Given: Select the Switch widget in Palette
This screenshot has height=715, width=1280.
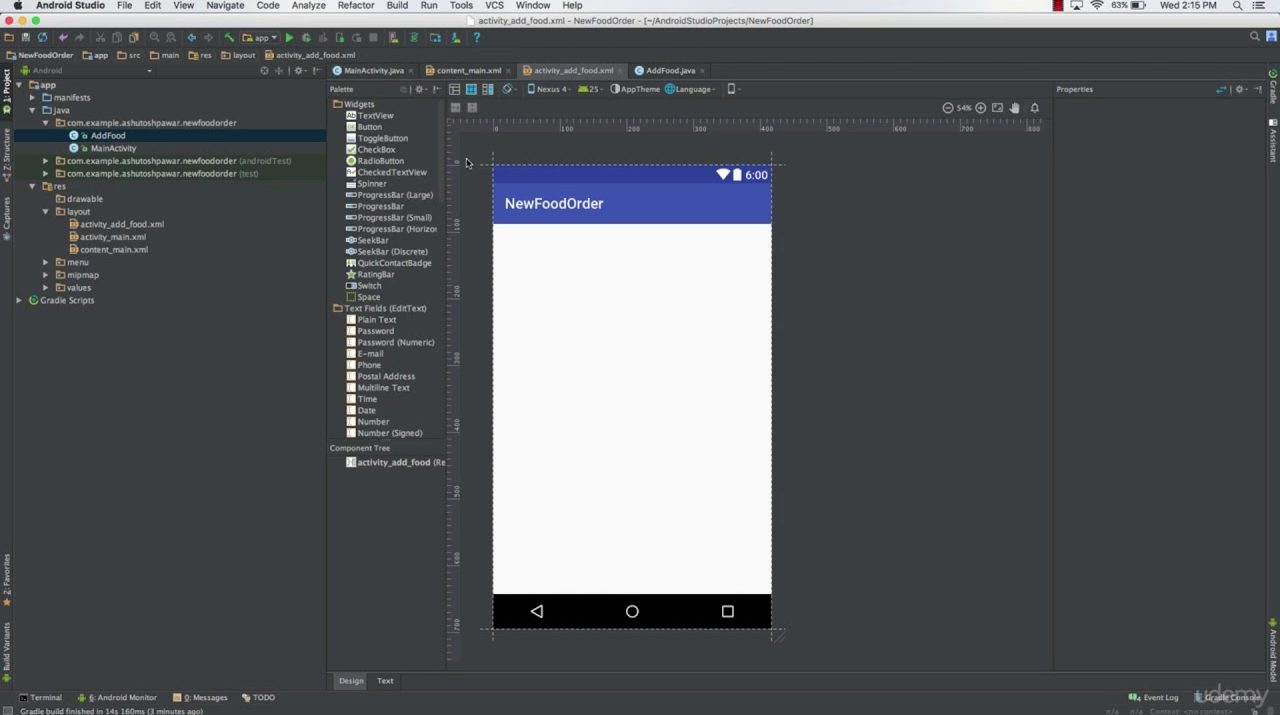Looking at the screenshot, I should coord(369,286).
